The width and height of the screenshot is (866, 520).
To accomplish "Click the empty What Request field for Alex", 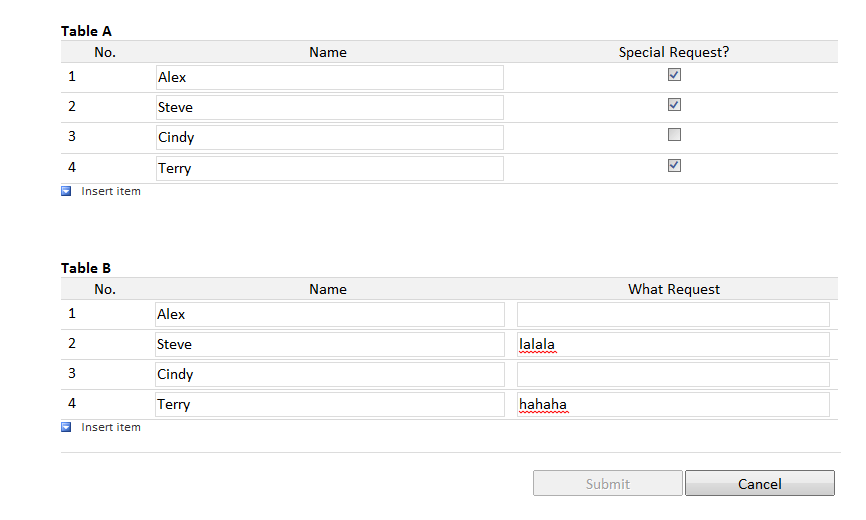I will (x=673, y=314).
